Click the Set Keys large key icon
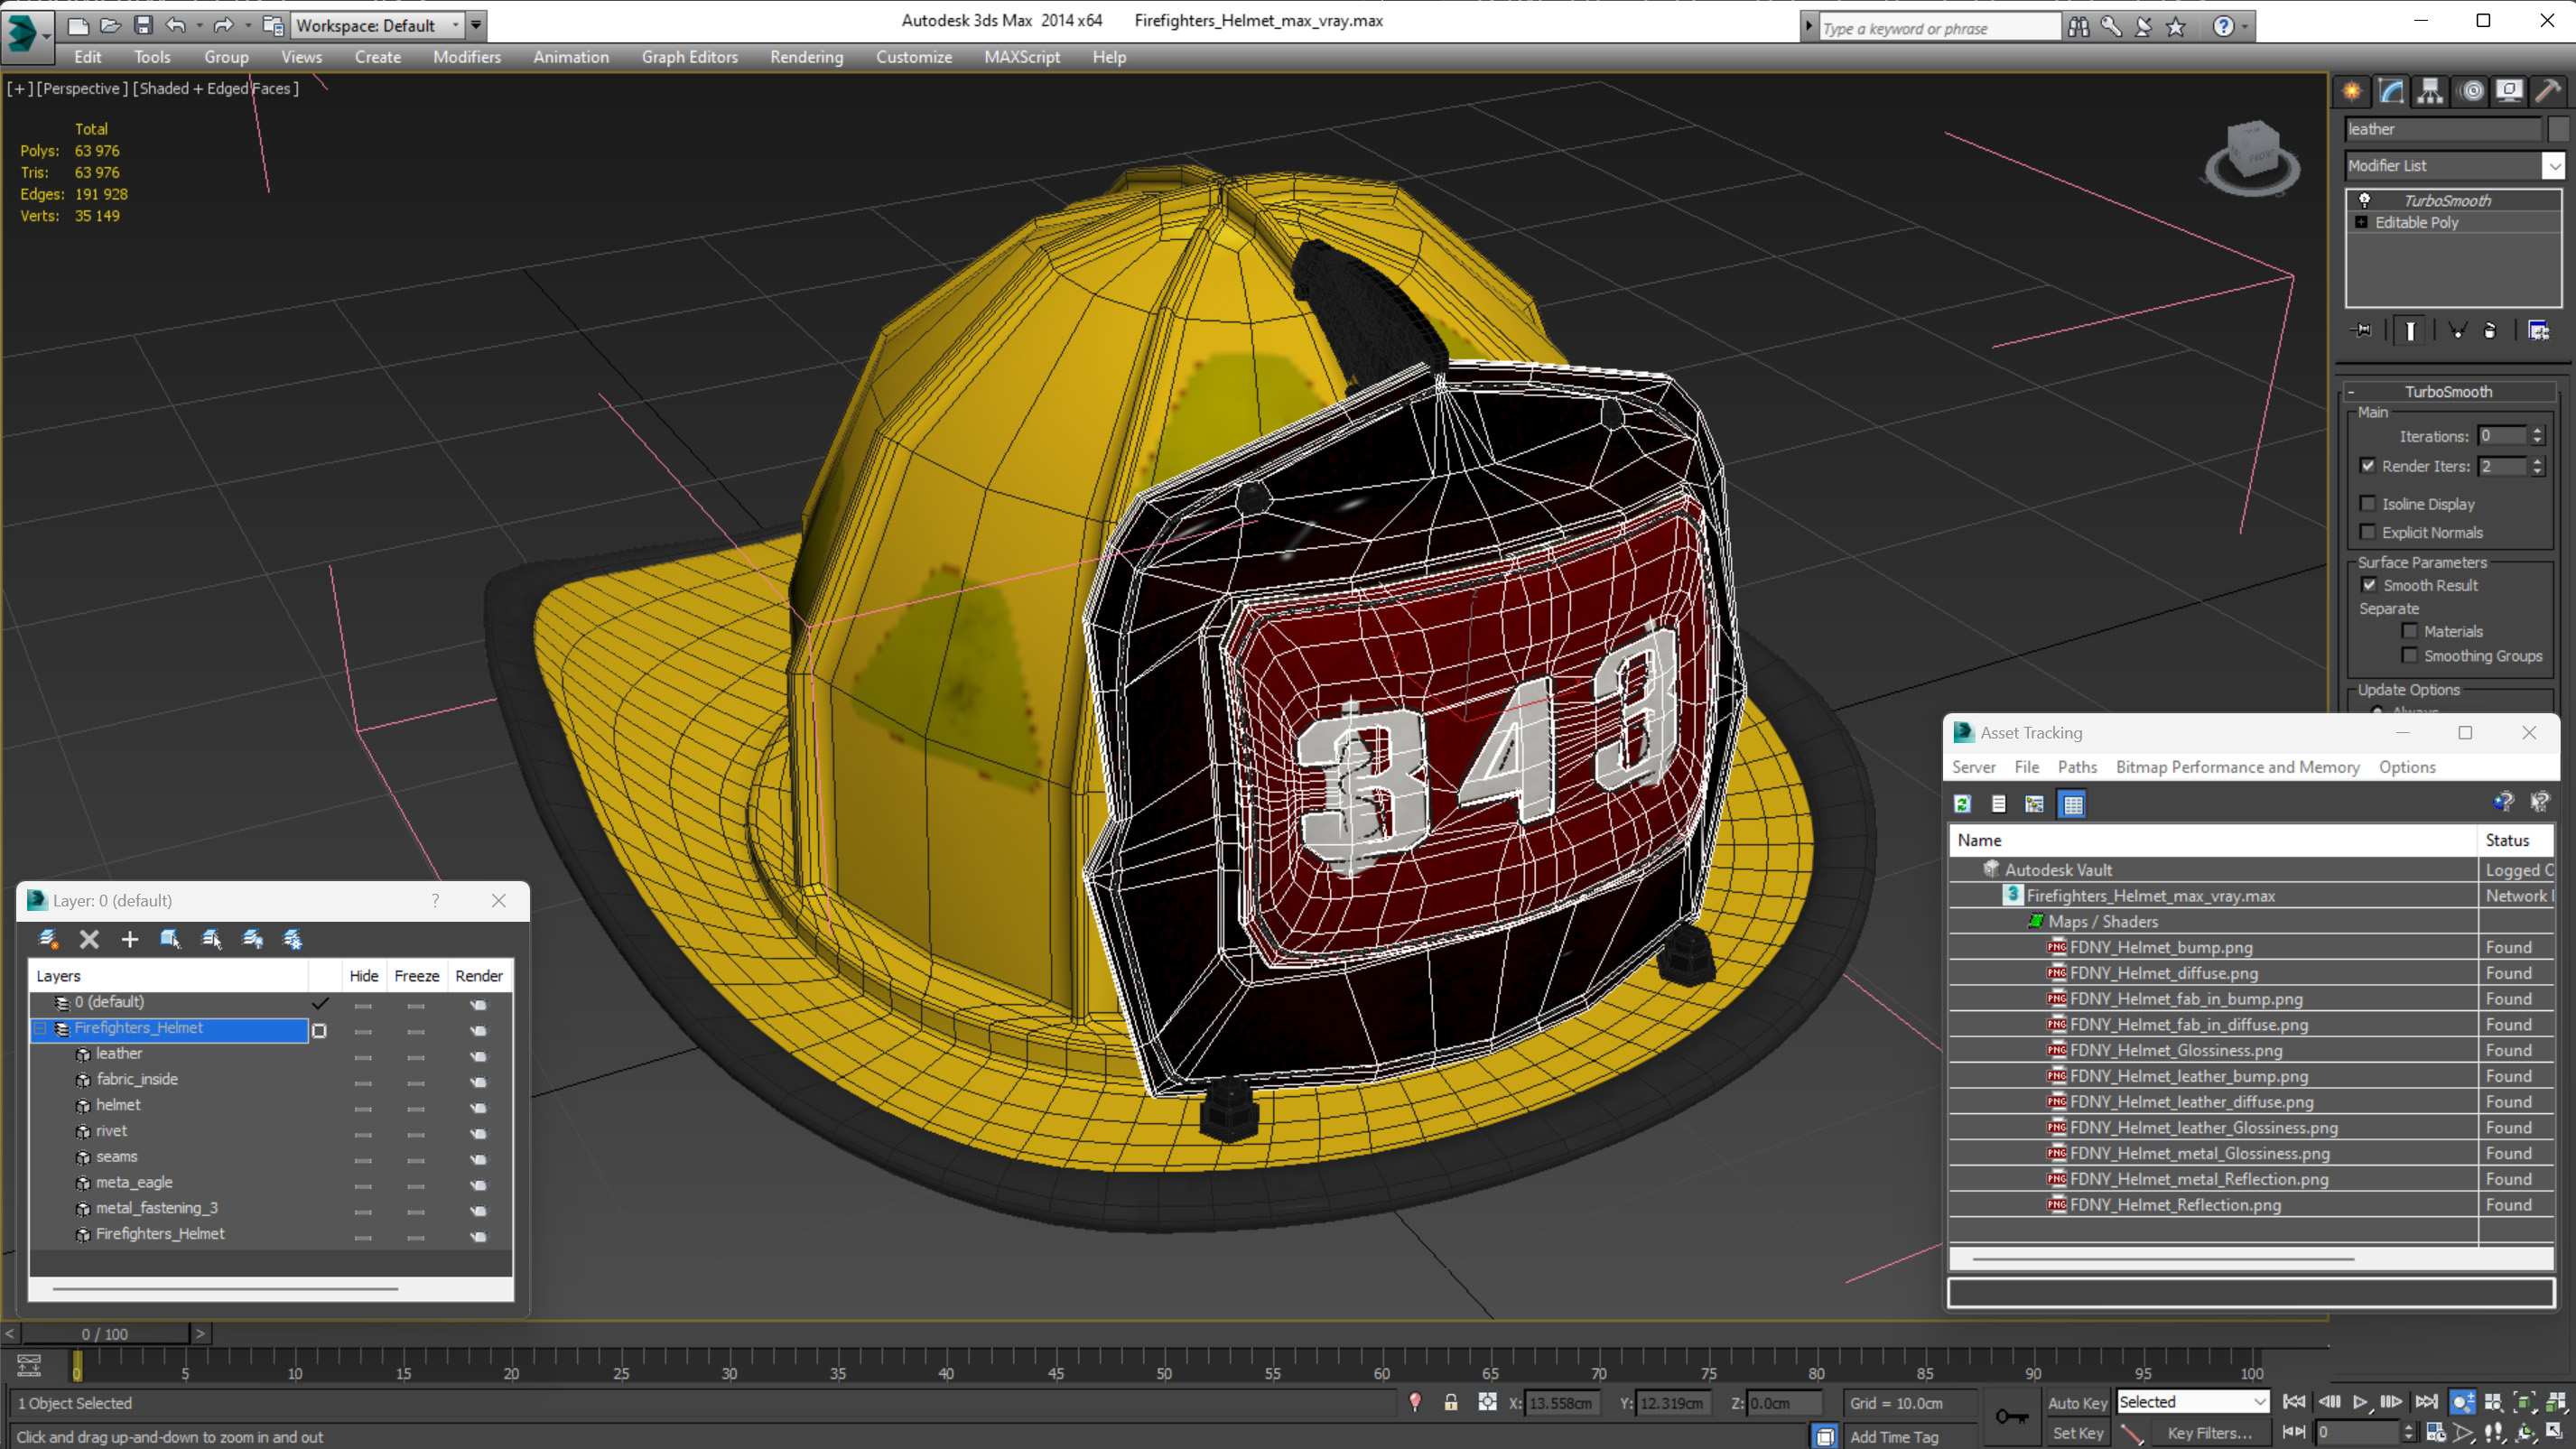The image size is (2576, 1449). (x=2011, y=1416)
